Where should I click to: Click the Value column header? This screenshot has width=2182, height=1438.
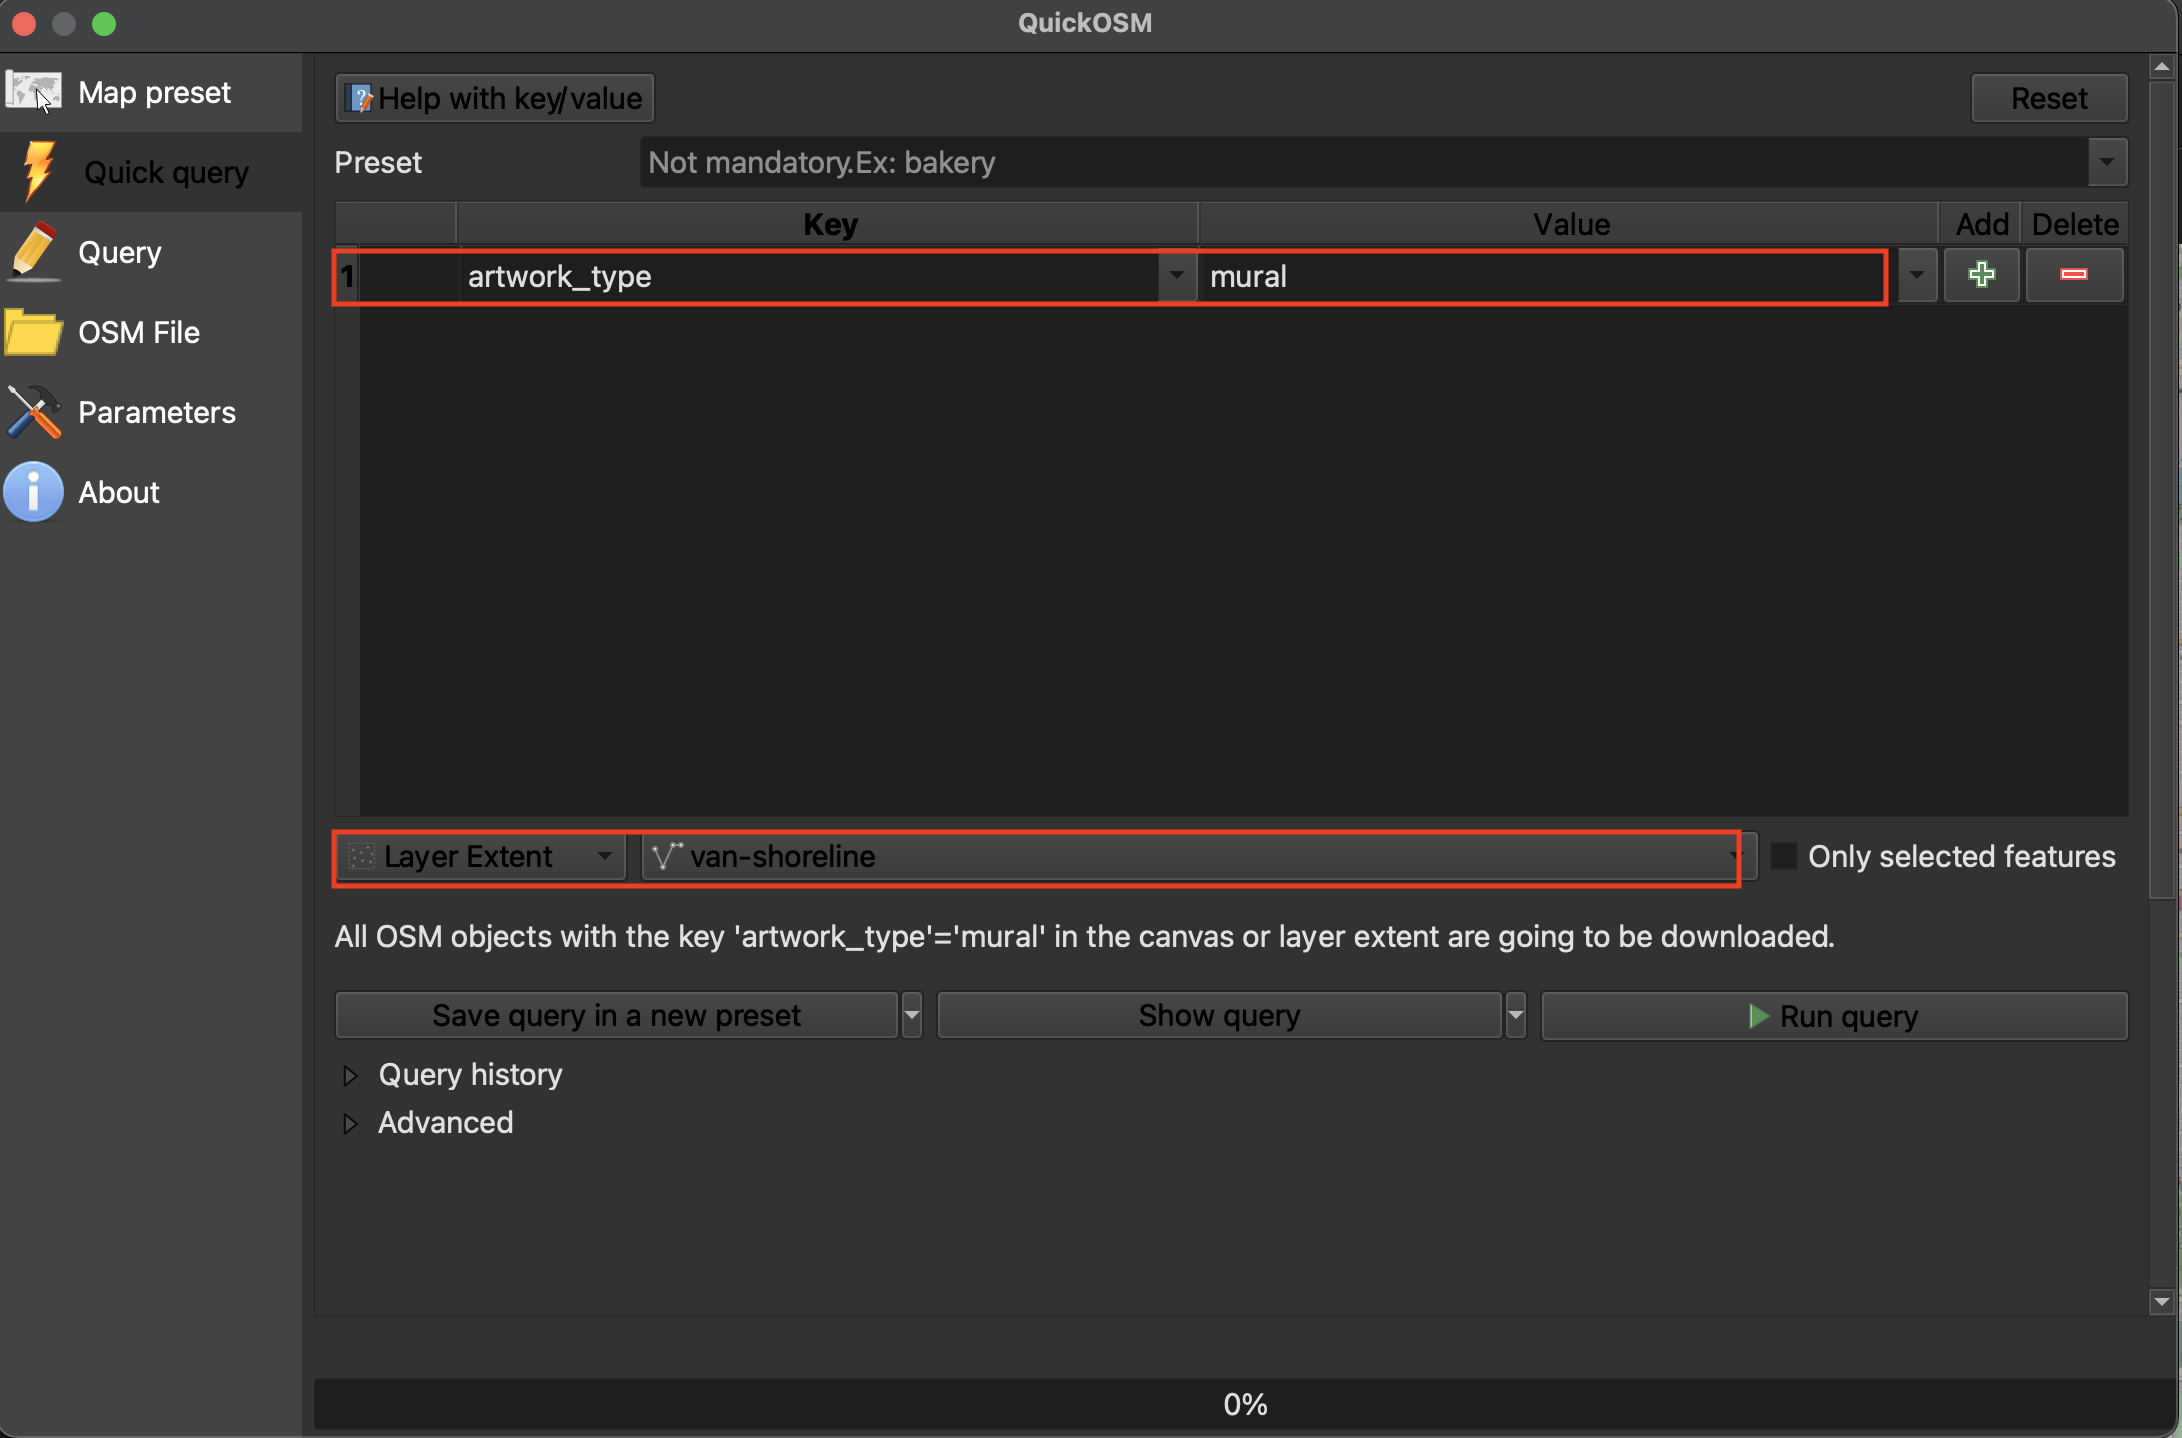1570,224
